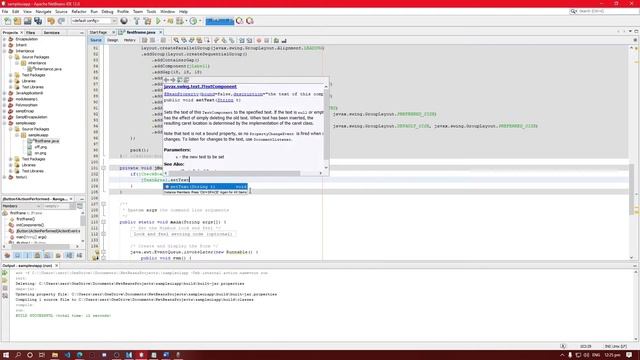640x360 pixels.
Task: Select firstframe.java in Projects tree
Action: coord(46,141)
